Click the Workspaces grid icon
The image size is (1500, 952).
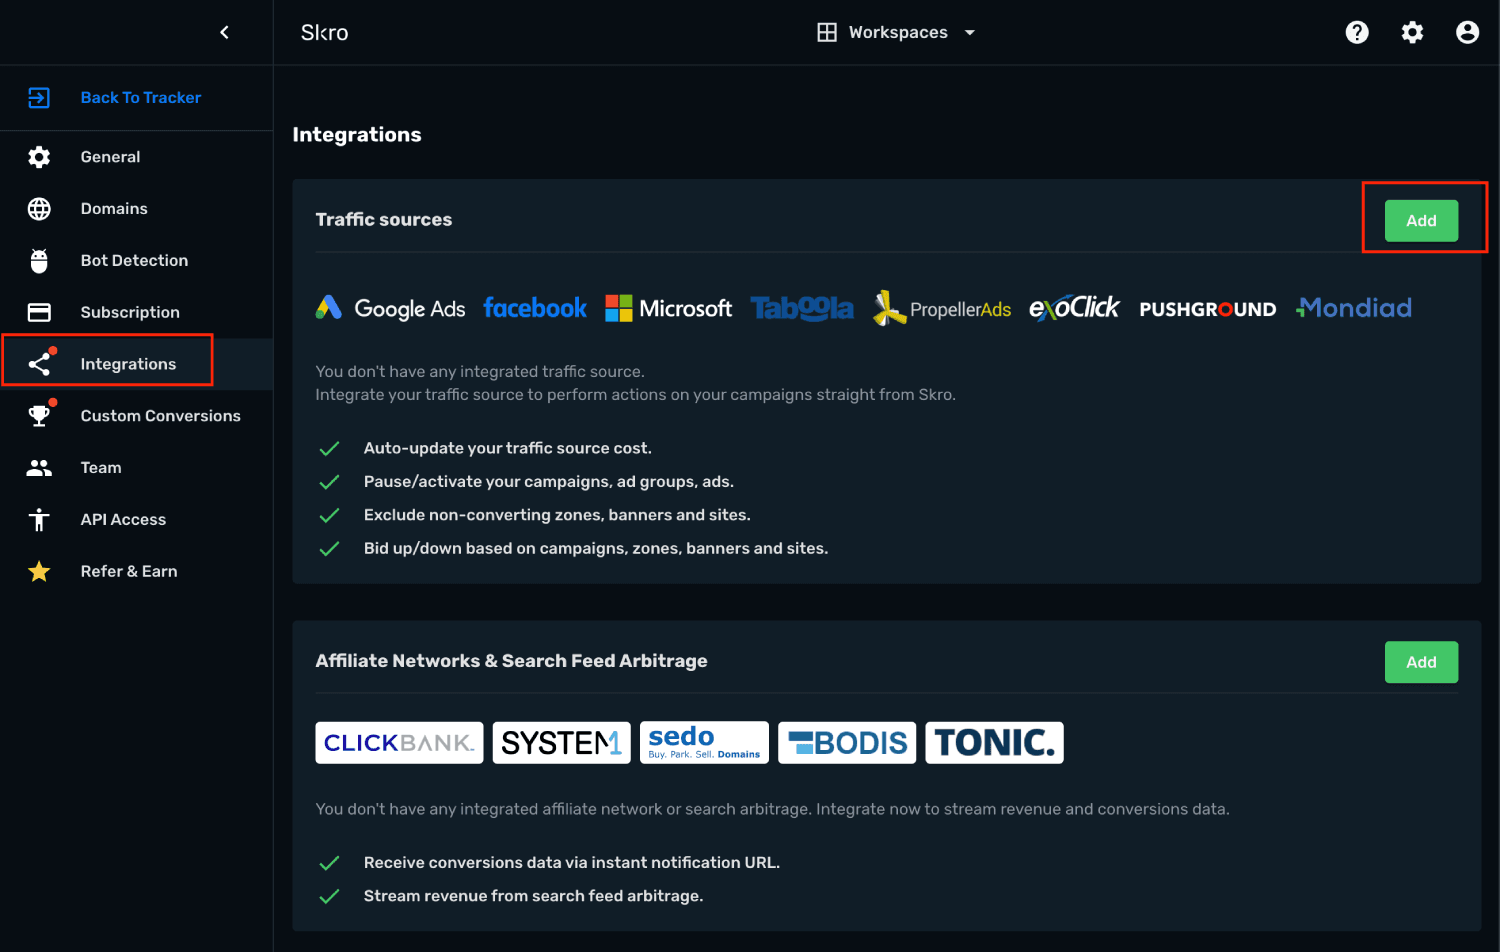pos(827,32)
